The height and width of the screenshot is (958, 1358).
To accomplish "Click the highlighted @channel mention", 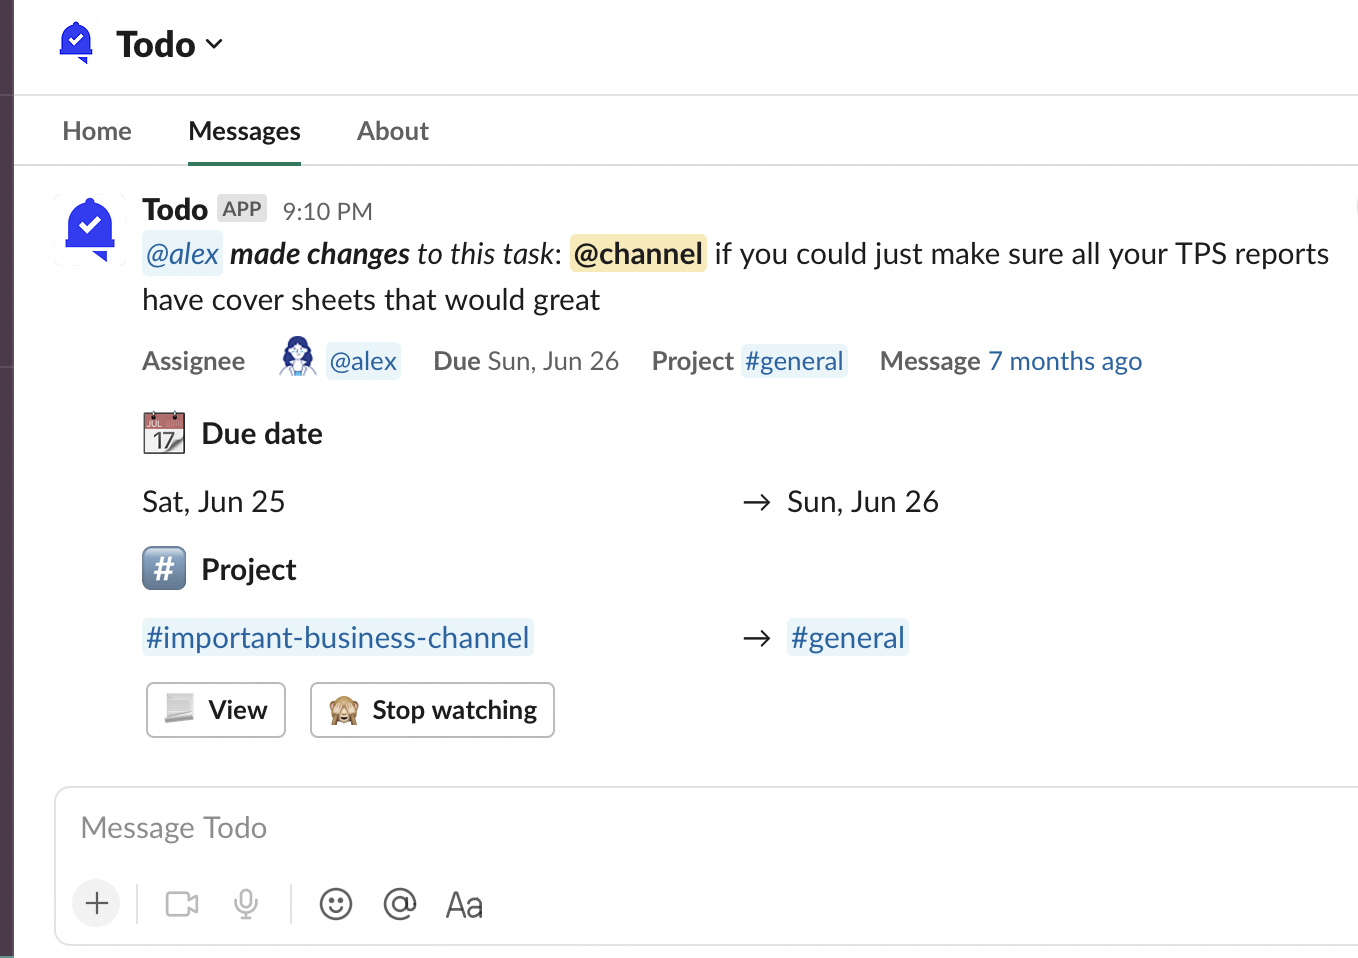I will 638,254.
